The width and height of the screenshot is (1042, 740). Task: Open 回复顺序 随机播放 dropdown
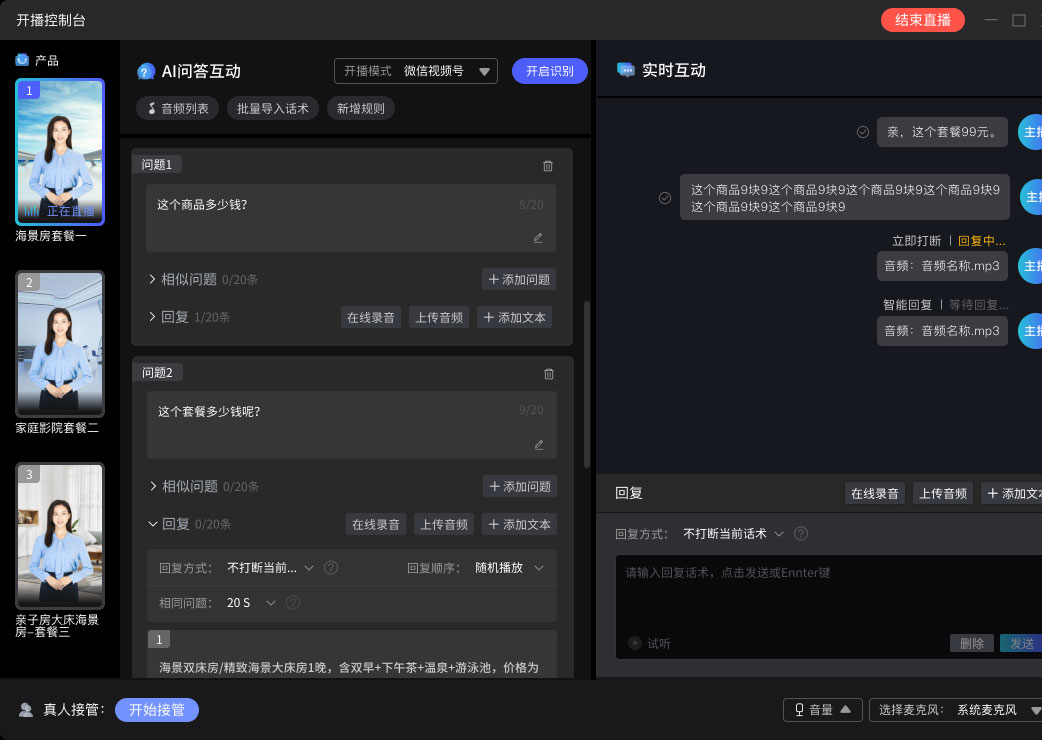(510, 568)
